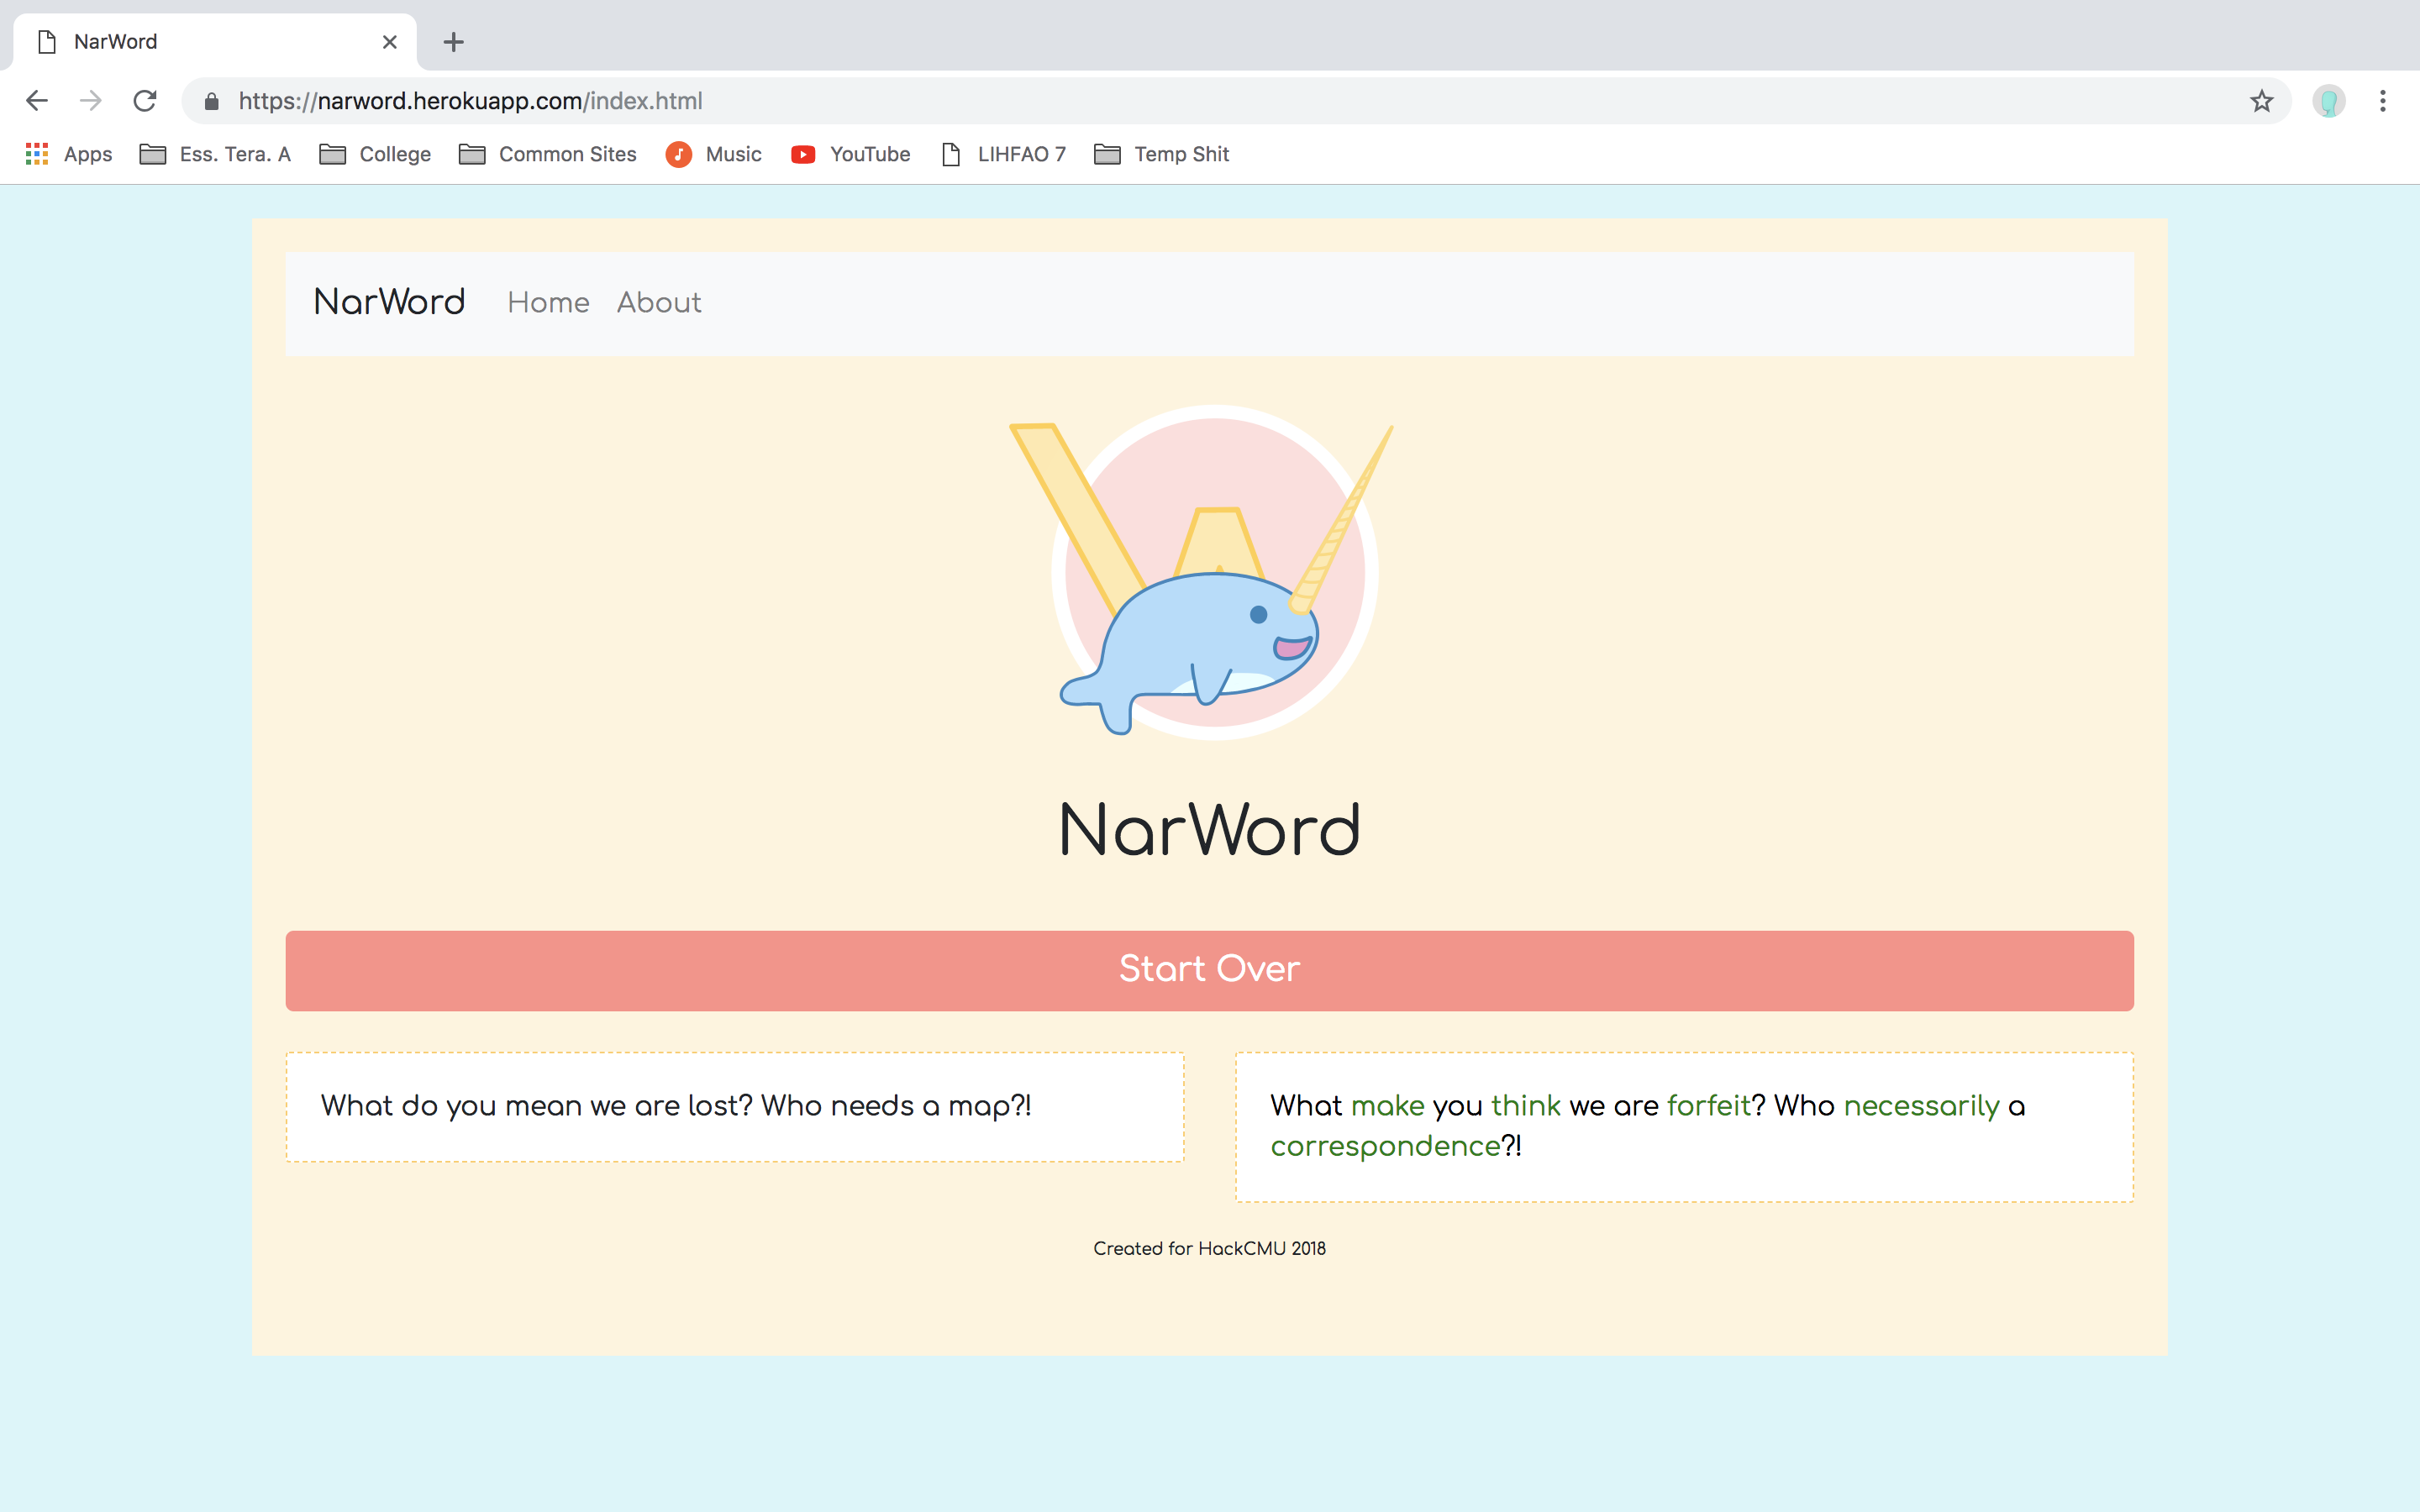Open the YouTube bookmark
This screenshot has height=1512, width=2420.
pyautogui.click(x=851, y=154)
